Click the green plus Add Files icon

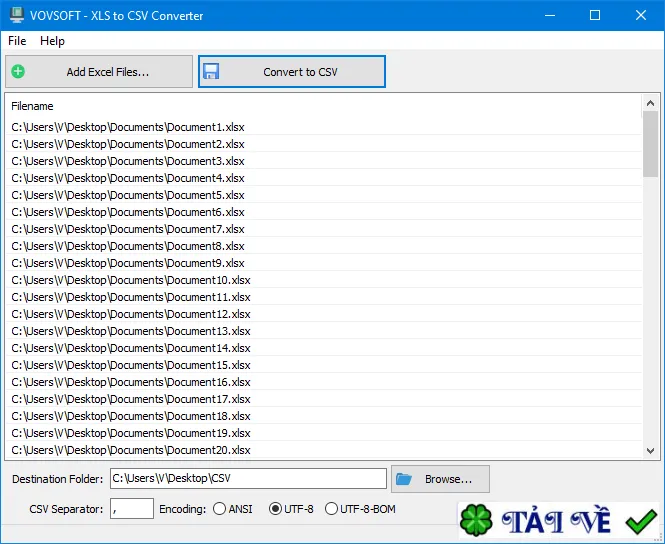pos(18,71)
